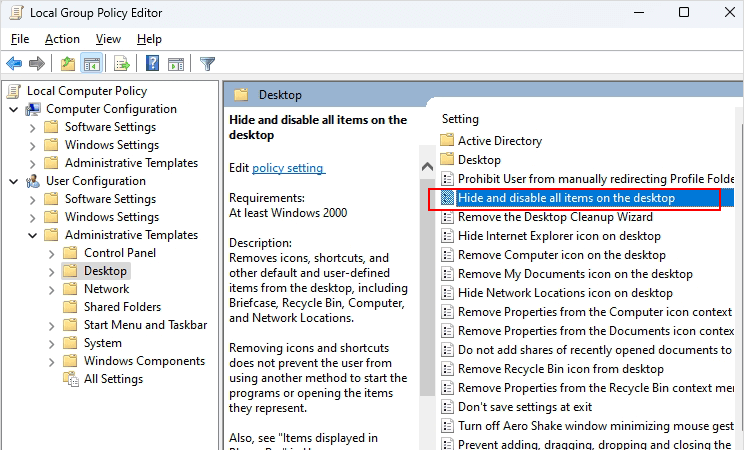Collapse the Computer Configuration node
This screenshot has width=744, height=450.
pyautogui.click(x=14, y=110)
